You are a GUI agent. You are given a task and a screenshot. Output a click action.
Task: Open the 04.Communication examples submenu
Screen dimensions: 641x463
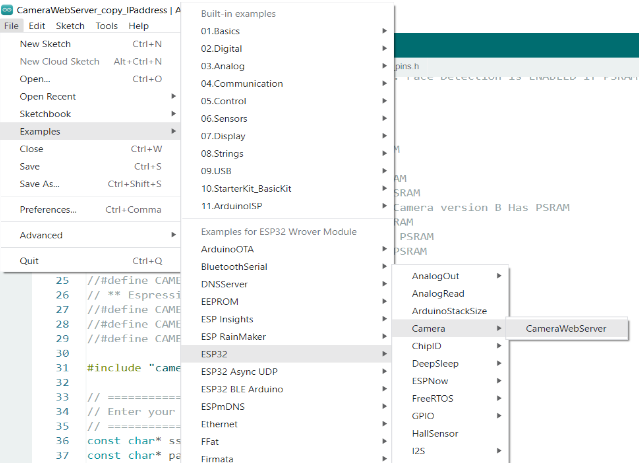(x=241, y=84)
